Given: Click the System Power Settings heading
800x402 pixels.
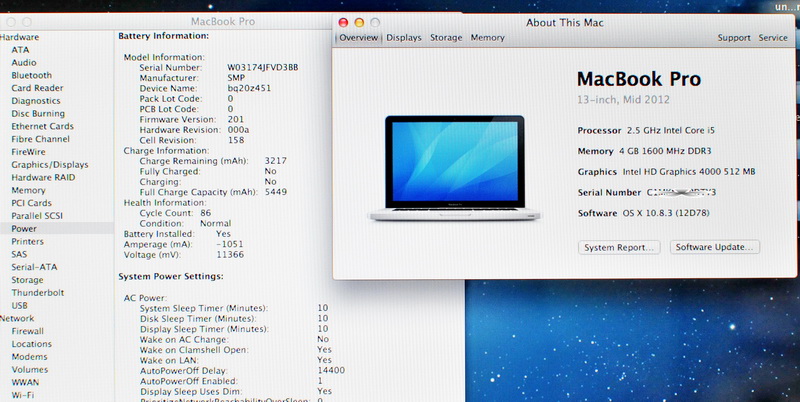Looking at the screenshot, I should 171,276.
